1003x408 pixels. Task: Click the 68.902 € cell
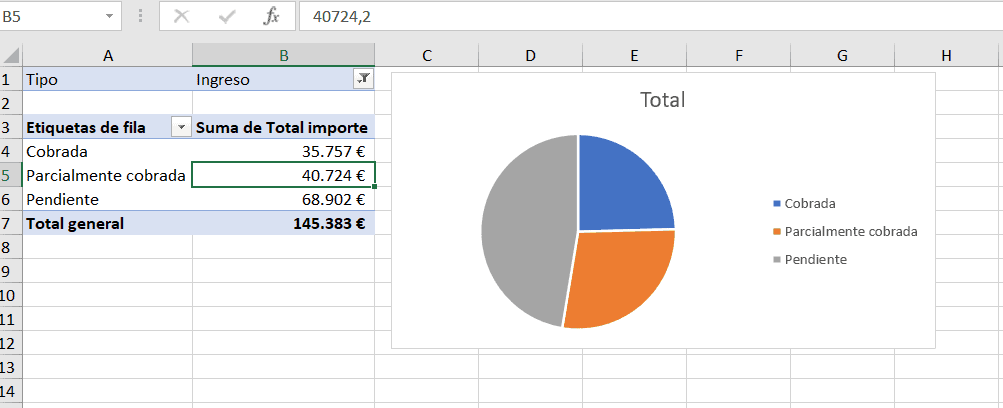coord(283,200)
